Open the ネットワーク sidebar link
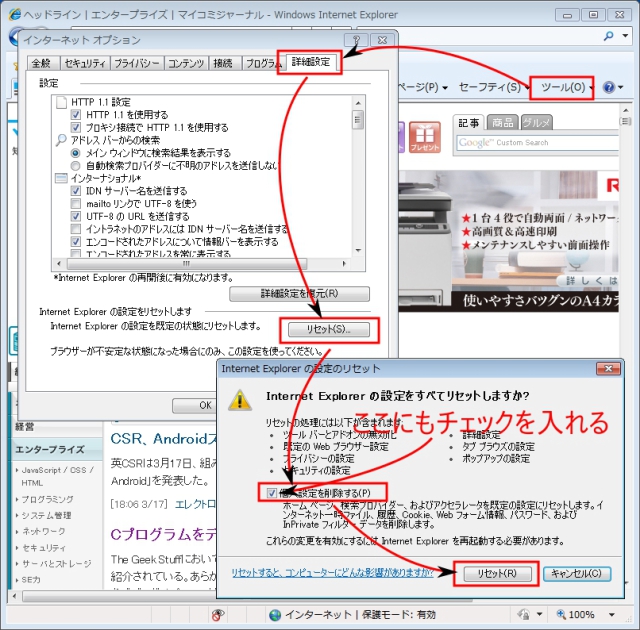Screen dimensions: 640x630 pyautogui.click(x=43, y=531)
